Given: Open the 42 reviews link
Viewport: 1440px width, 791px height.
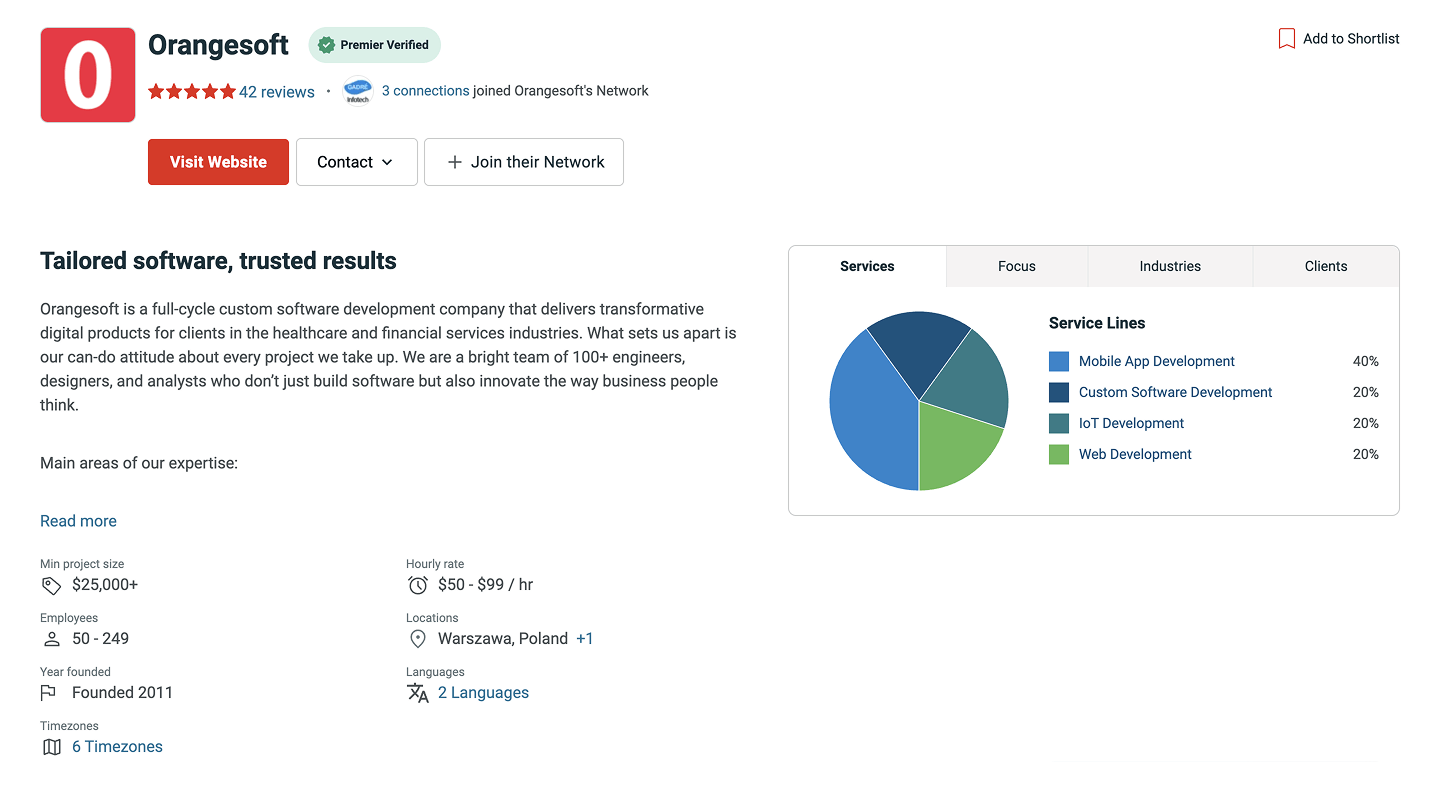Looking at the screenshot, I should [277, 92].
